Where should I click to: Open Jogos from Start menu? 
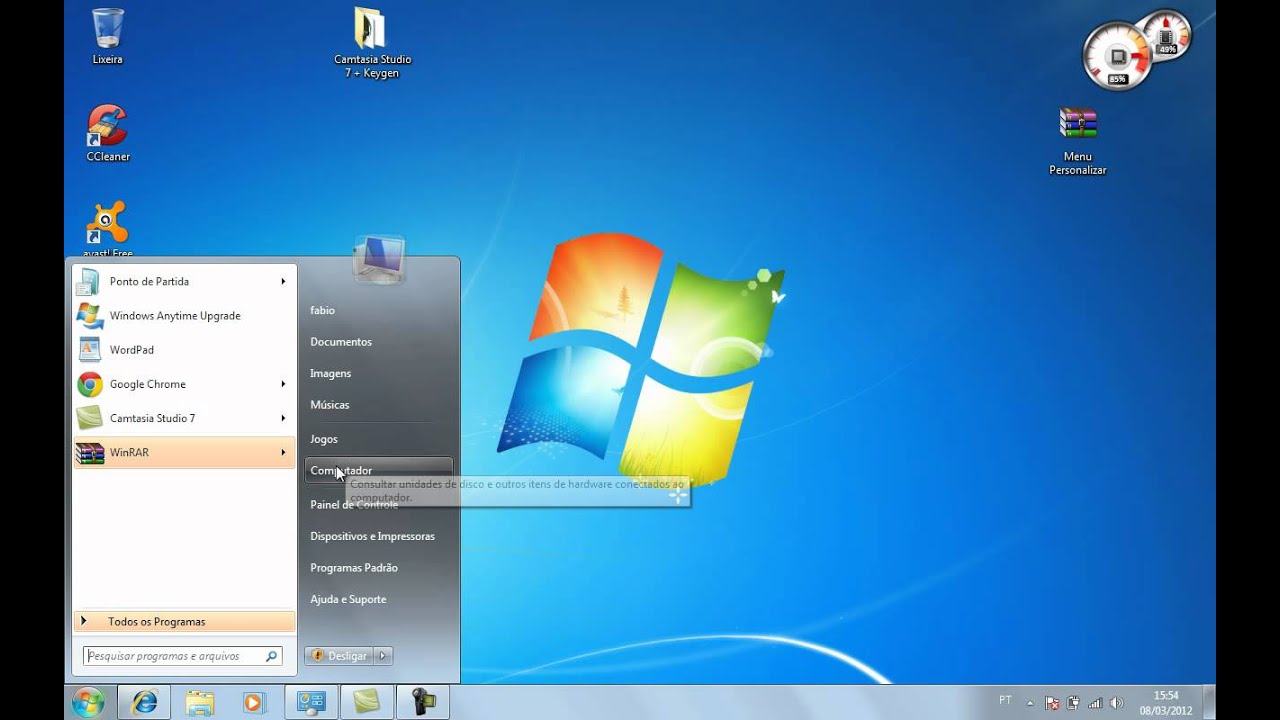coord(324,439)
